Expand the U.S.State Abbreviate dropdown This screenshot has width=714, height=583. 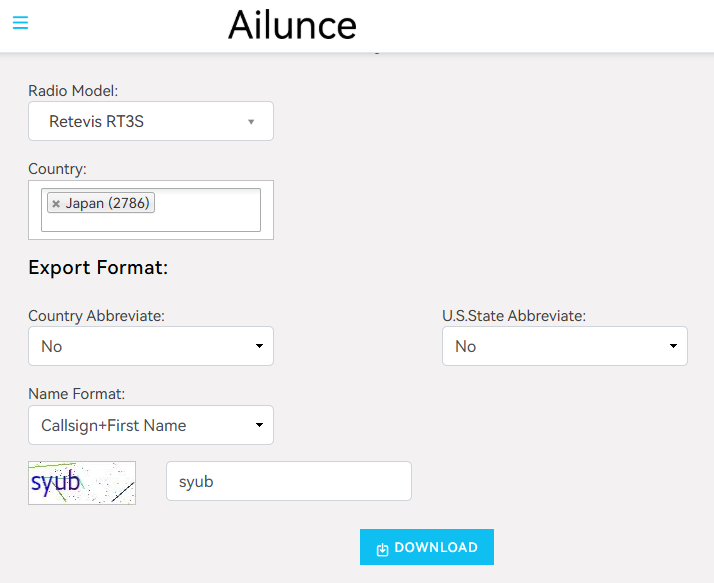pyautogui.click(x=564, y=346)
